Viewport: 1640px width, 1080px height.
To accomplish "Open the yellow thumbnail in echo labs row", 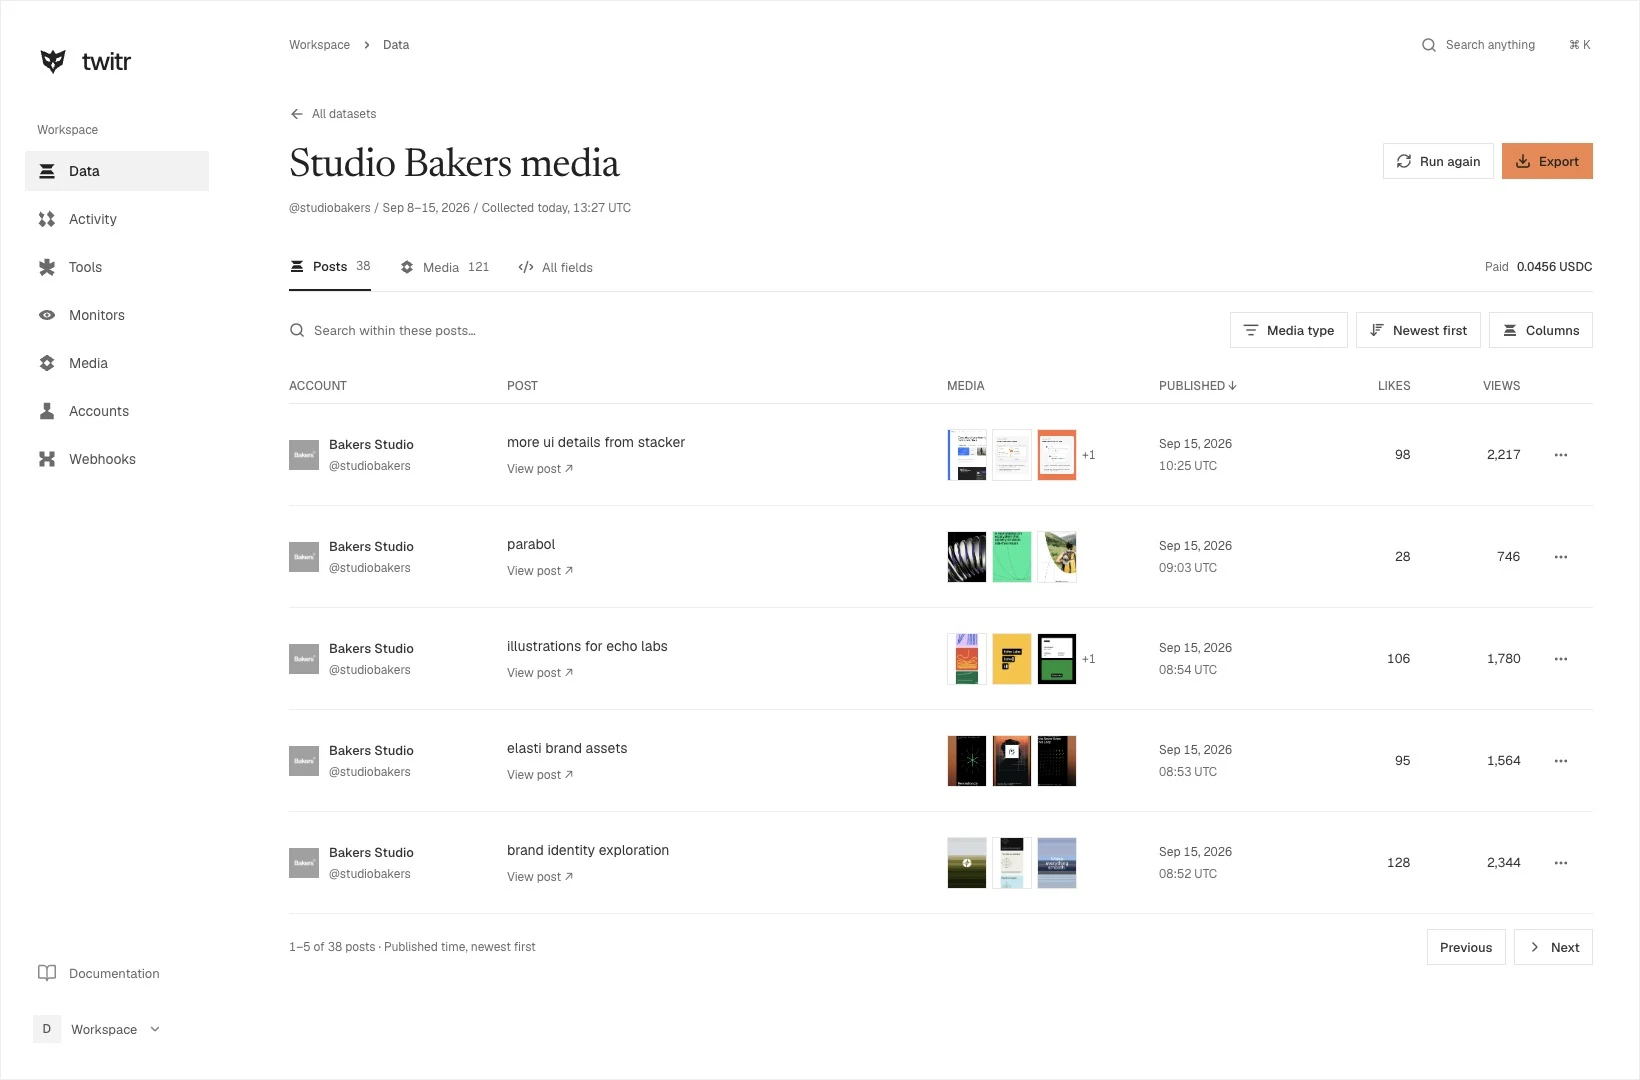I will tap(1012, 659).
